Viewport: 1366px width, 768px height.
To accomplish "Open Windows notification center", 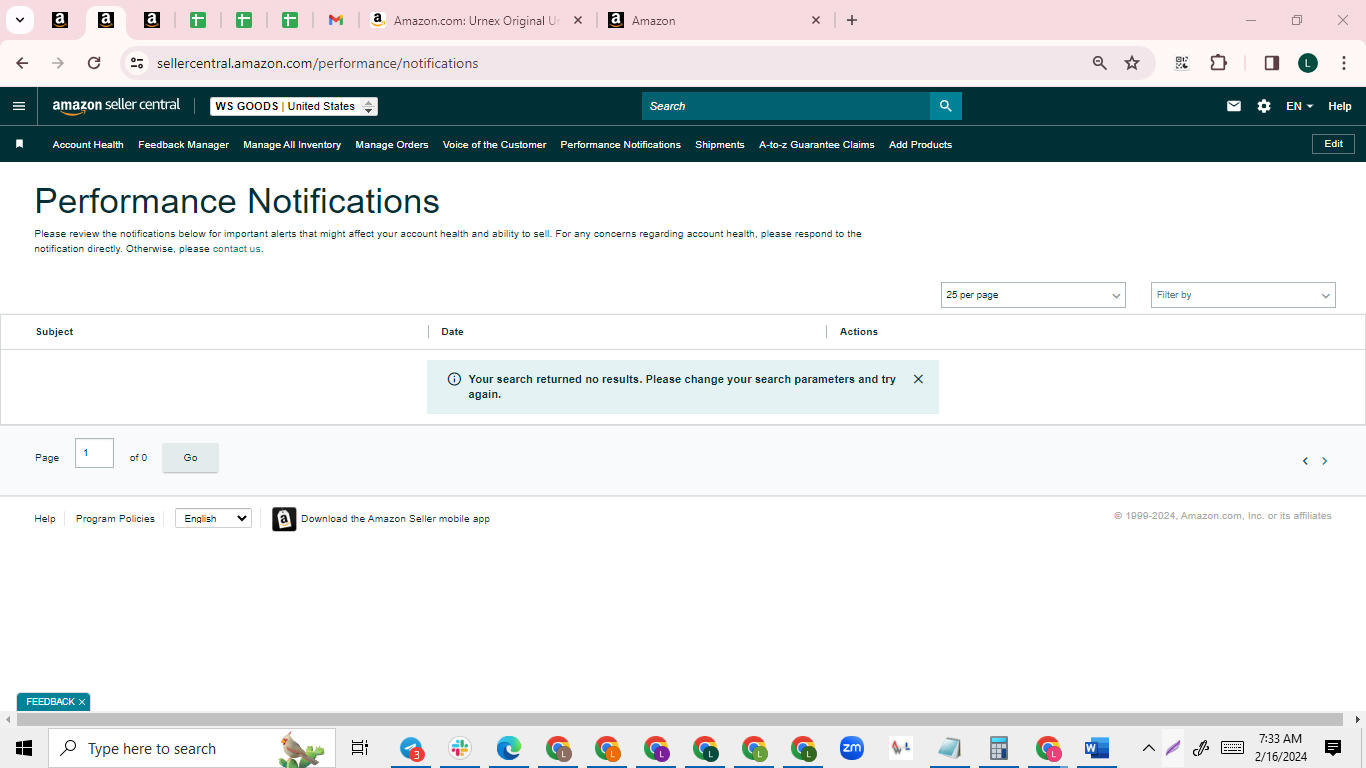I will [1333, 748].
